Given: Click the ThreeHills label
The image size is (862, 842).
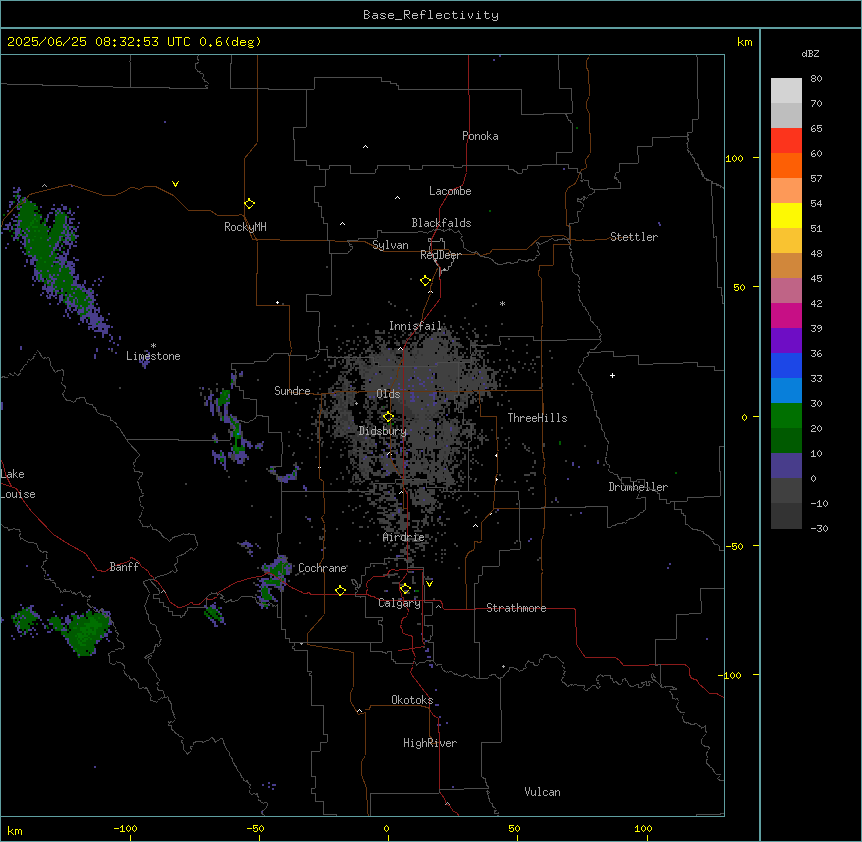Looking at the screenshot, I should coord(537,418).
